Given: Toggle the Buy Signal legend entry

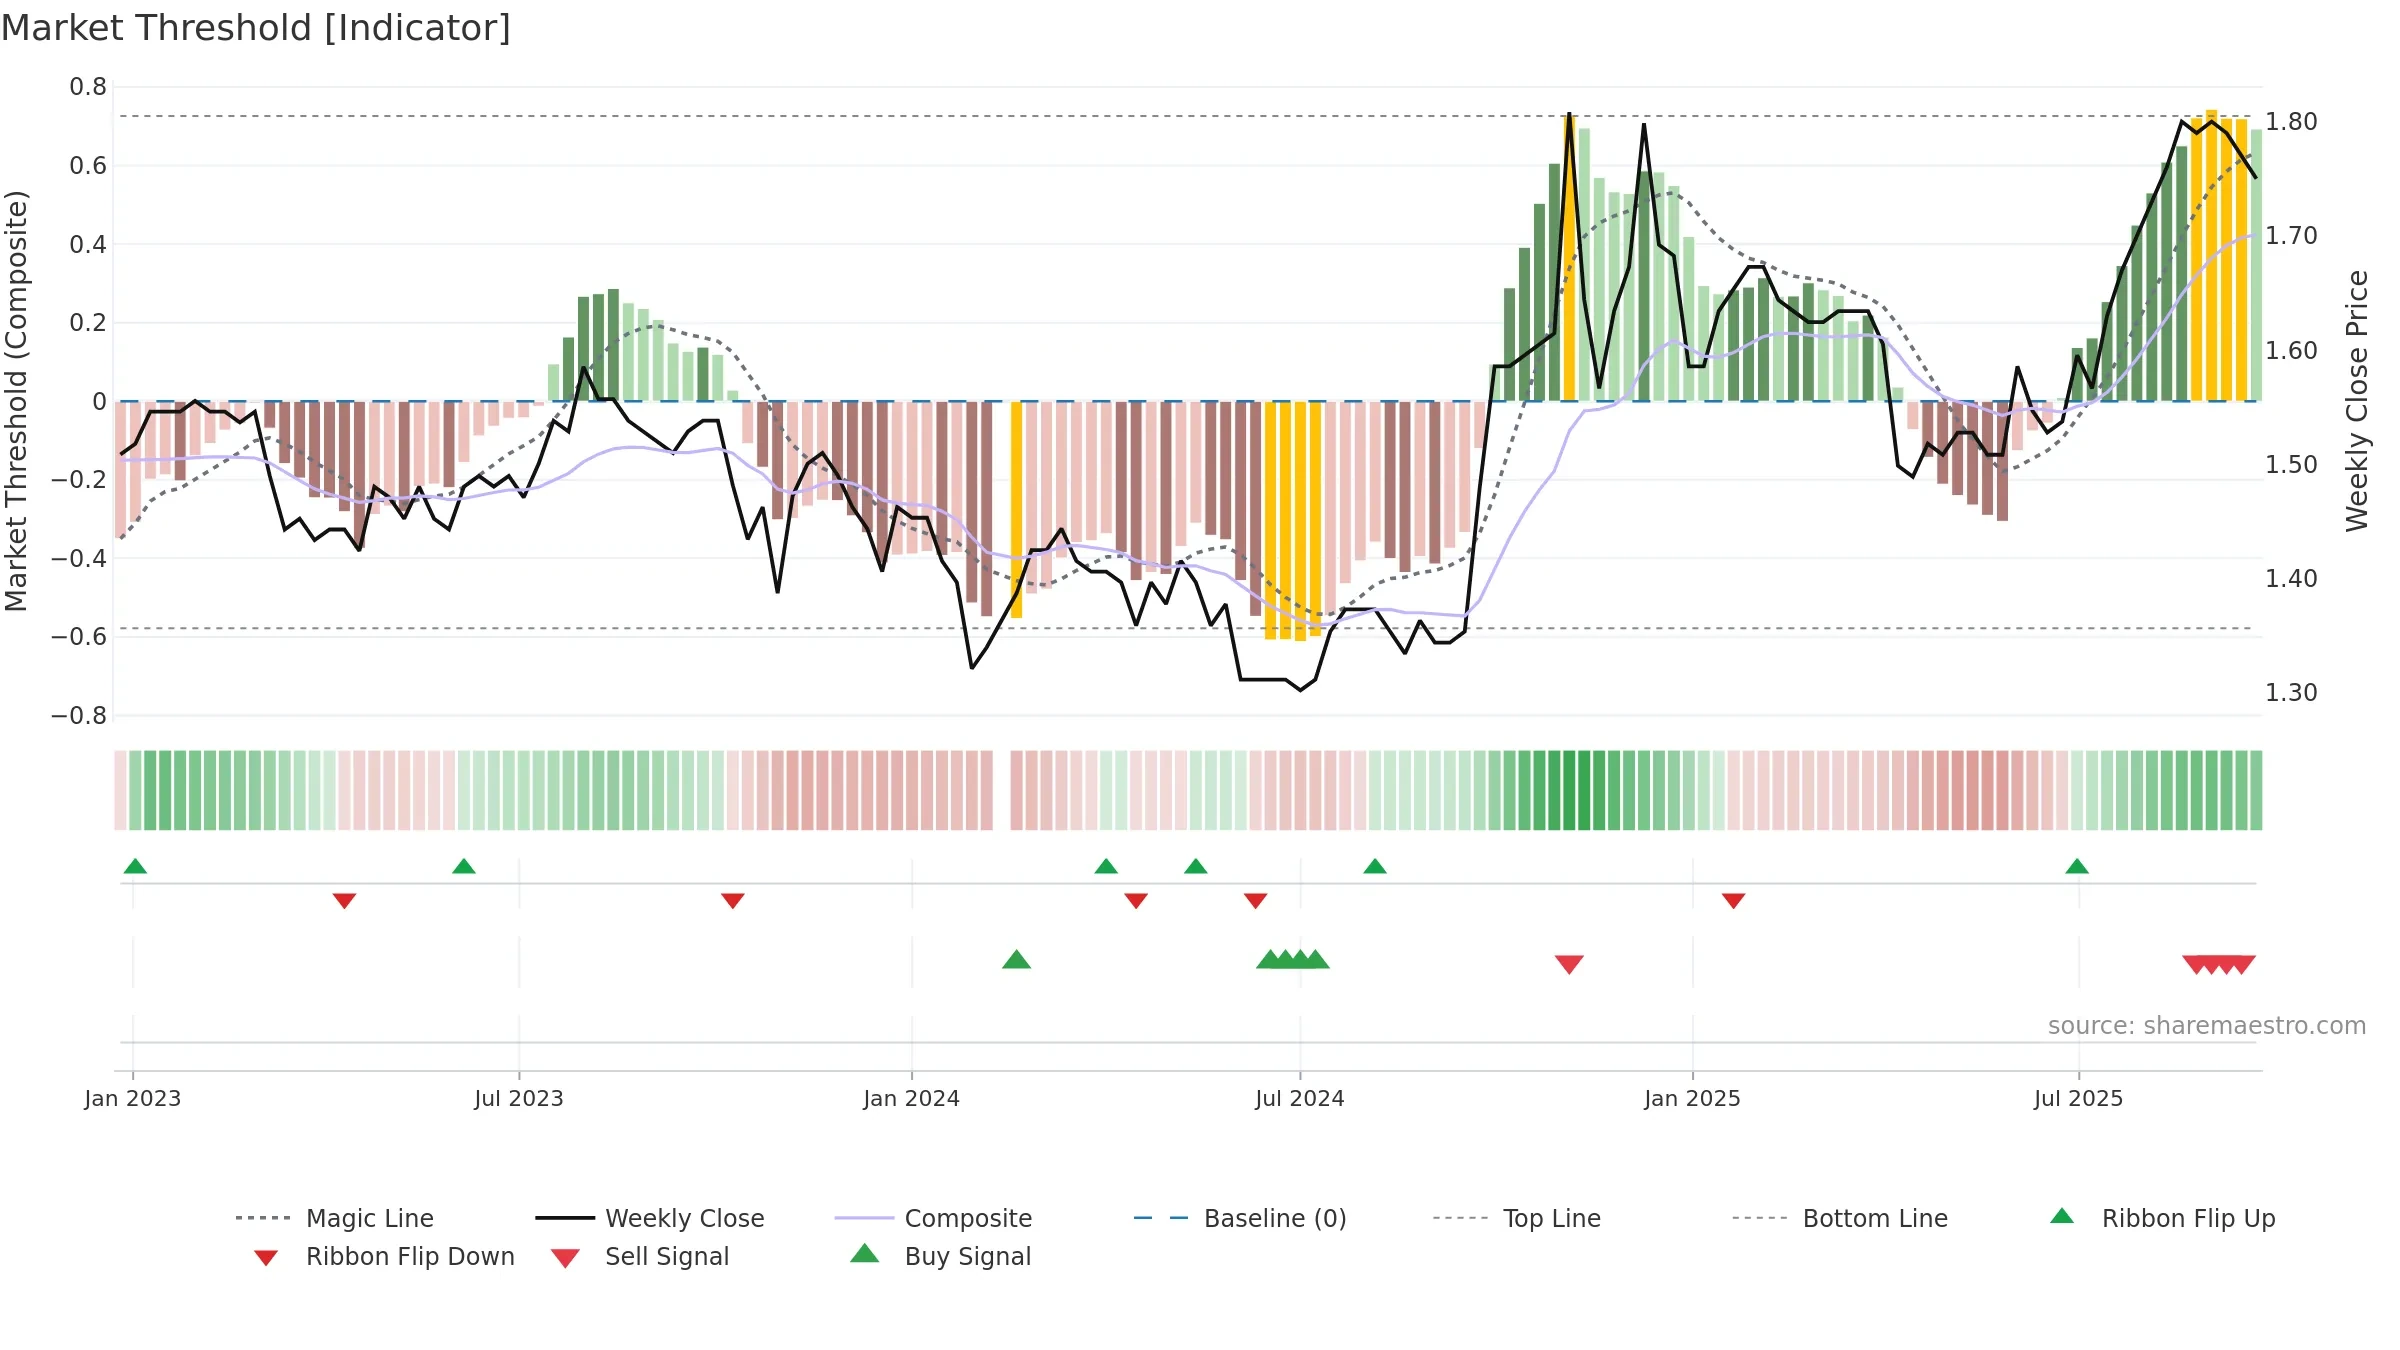Looking at the screenshot, I should tap(940, 1256).
